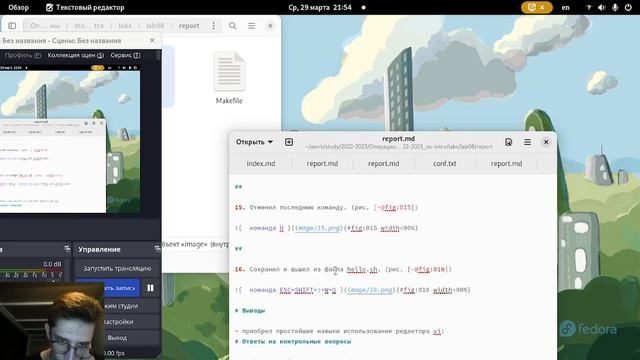This screenshot has height=360, width=640.
Task: Open the Files window hamburger view menu
Action: [x=251, y=26]
